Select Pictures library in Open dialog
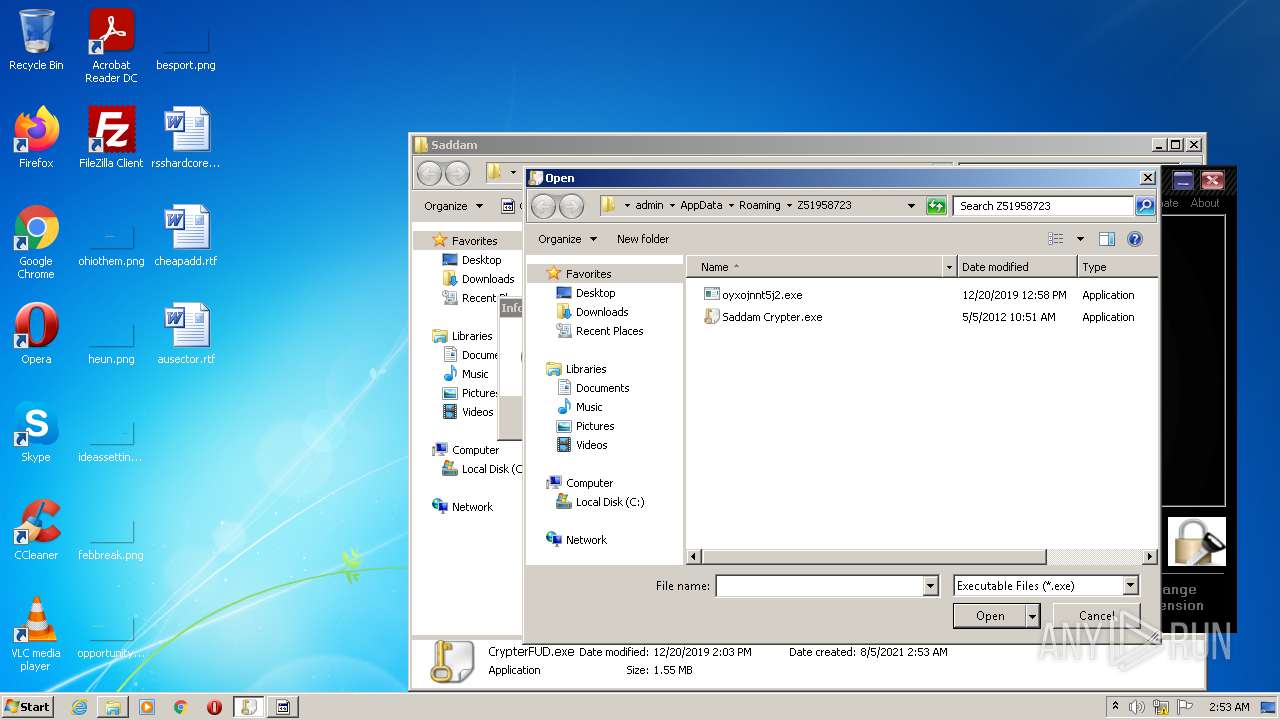 pyautogui.click(x=595, y=426)
